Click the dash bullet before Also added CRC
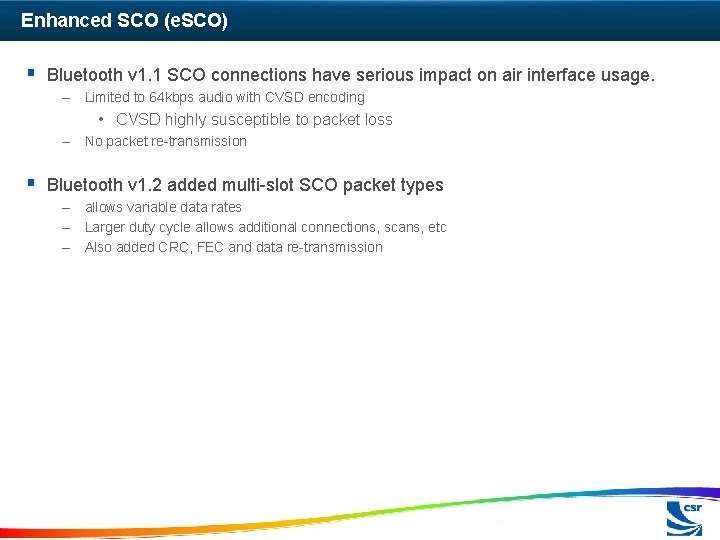The width and height of the screenshot is (720, 540). [x=66, y=248]
